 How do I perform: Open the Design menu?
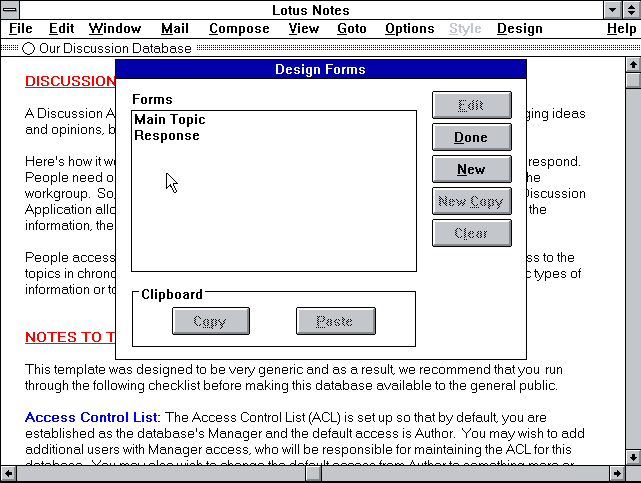519,29
